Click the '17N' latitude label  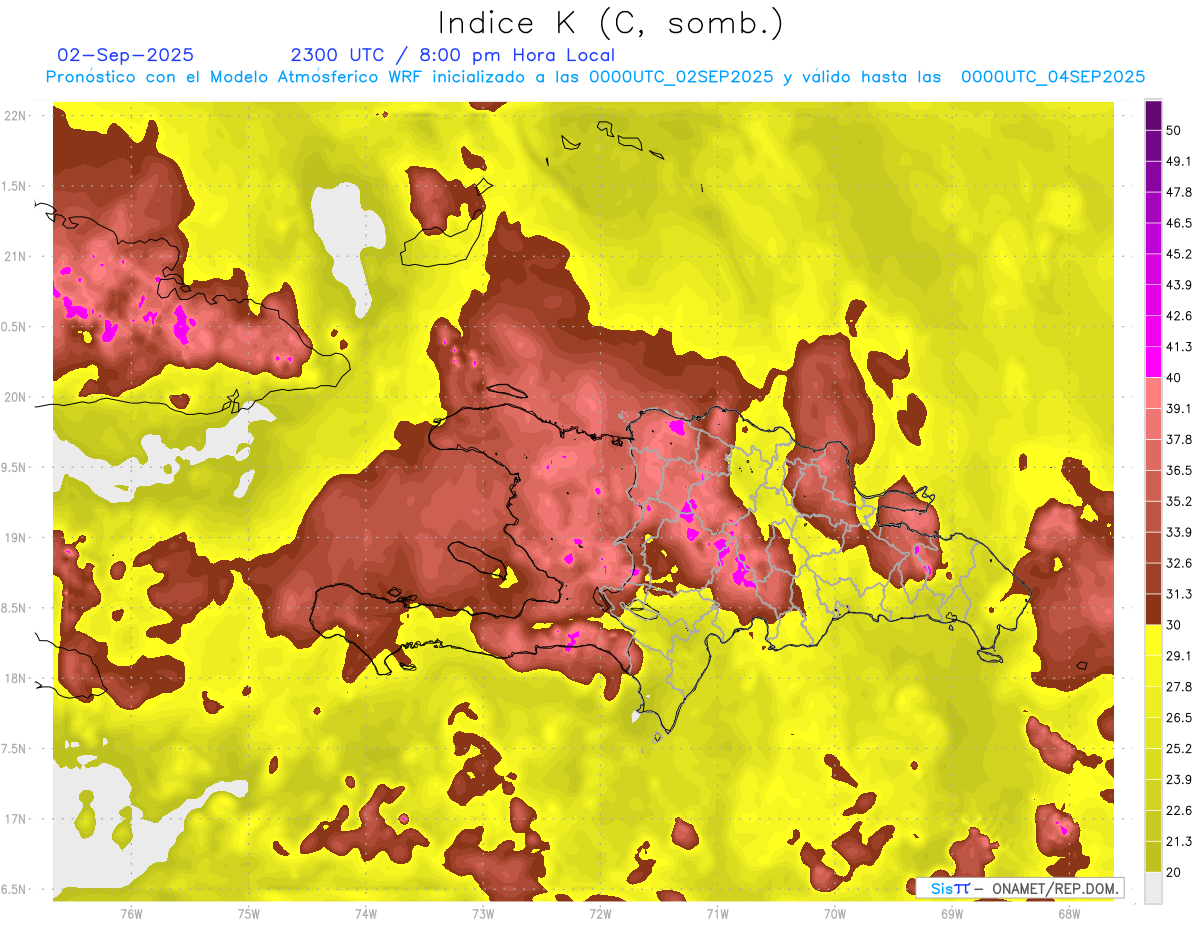coord(16,819)
